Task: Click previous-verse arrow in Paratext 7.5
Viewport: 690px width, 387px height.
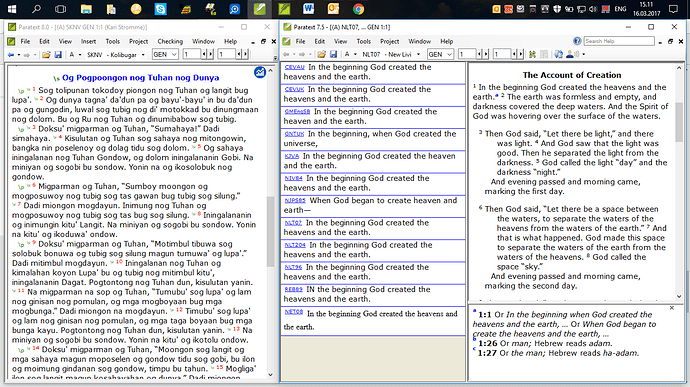Action: click(515, 54)
